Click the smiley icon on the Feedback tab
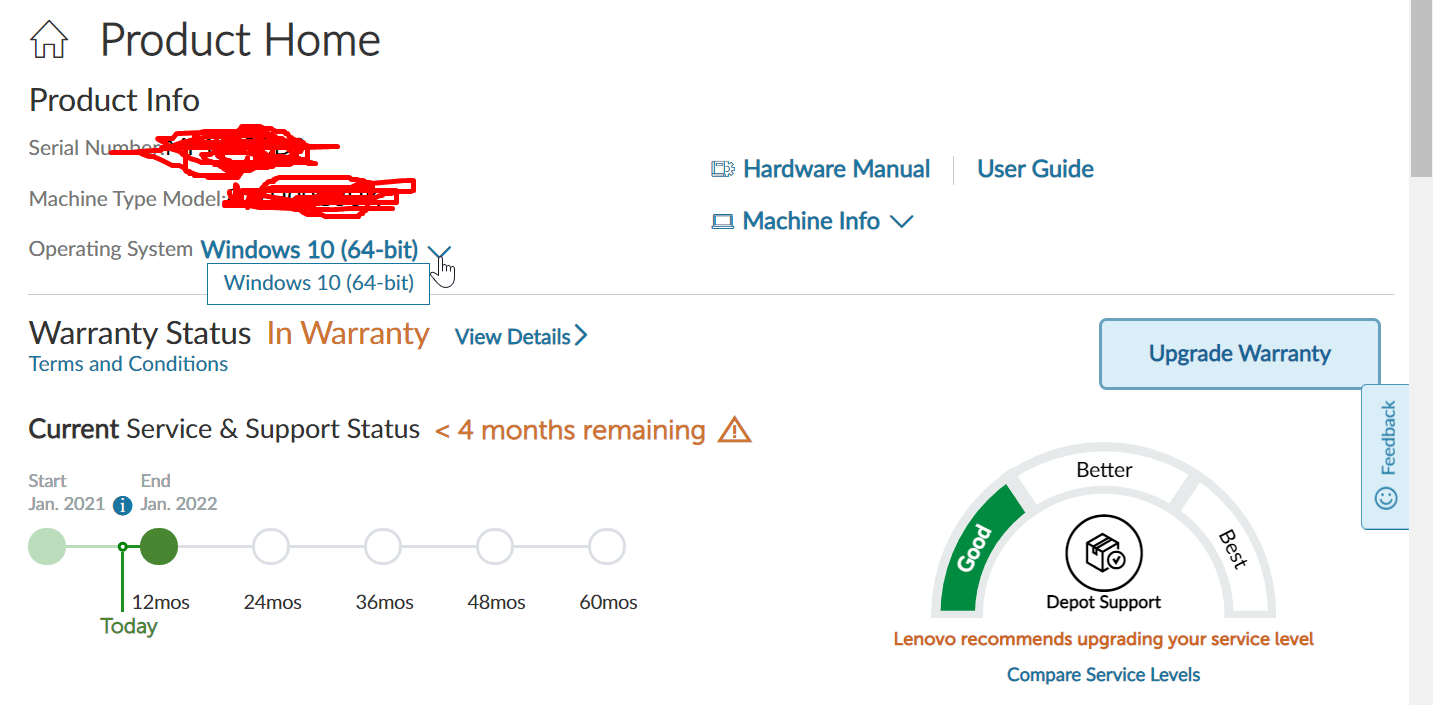 (x=1385, y=495)
